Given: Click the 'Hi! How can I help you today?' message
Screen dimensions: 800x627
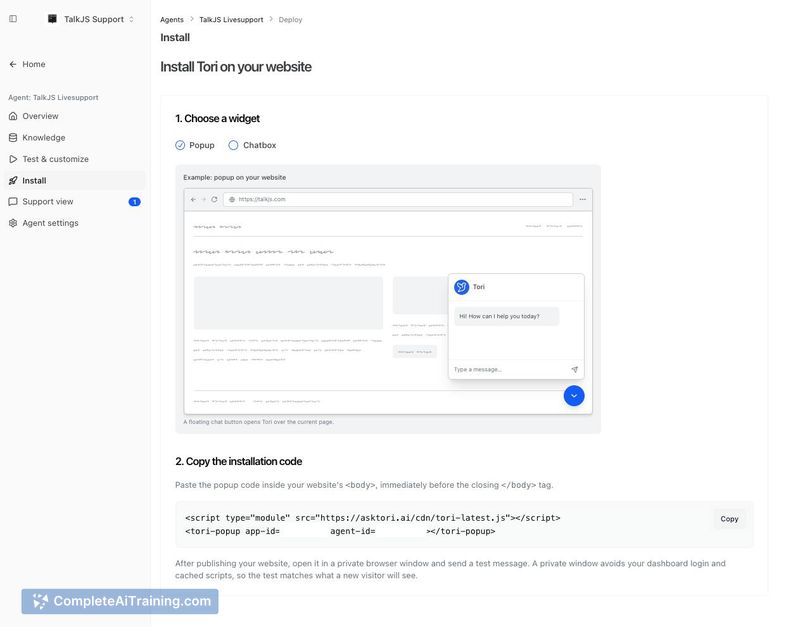Looking at the screenshot, I should pyautogui.click(x=506, y=316).
